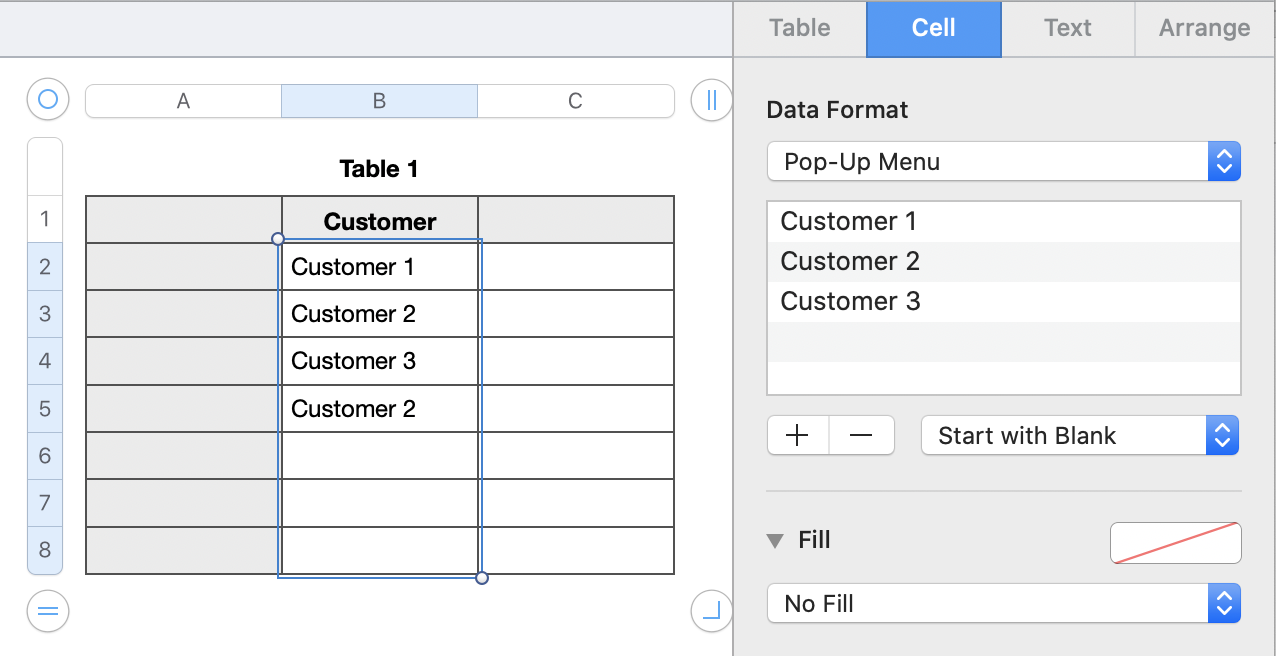Open the Arrange tab

(x=1204, y=28)
